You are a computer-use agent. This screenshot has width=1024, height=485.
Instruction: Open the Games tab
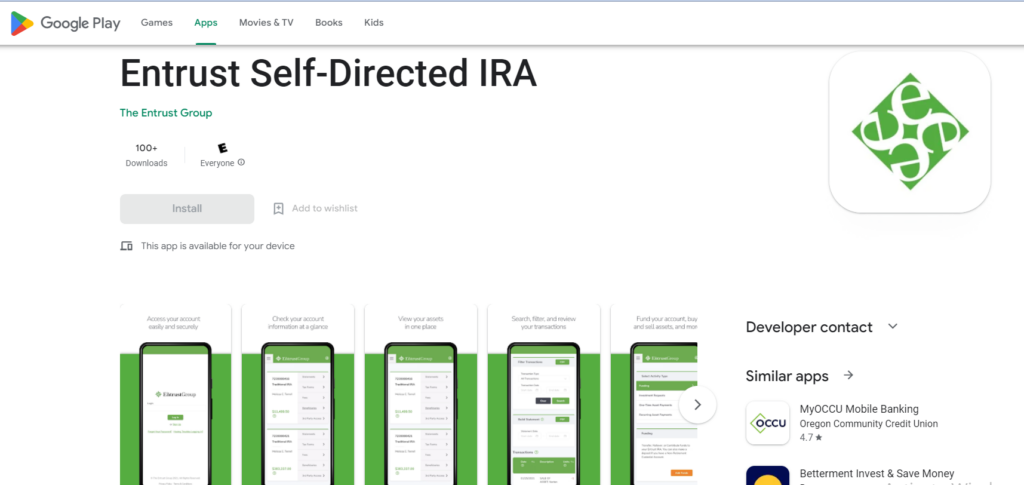point(157,23)
